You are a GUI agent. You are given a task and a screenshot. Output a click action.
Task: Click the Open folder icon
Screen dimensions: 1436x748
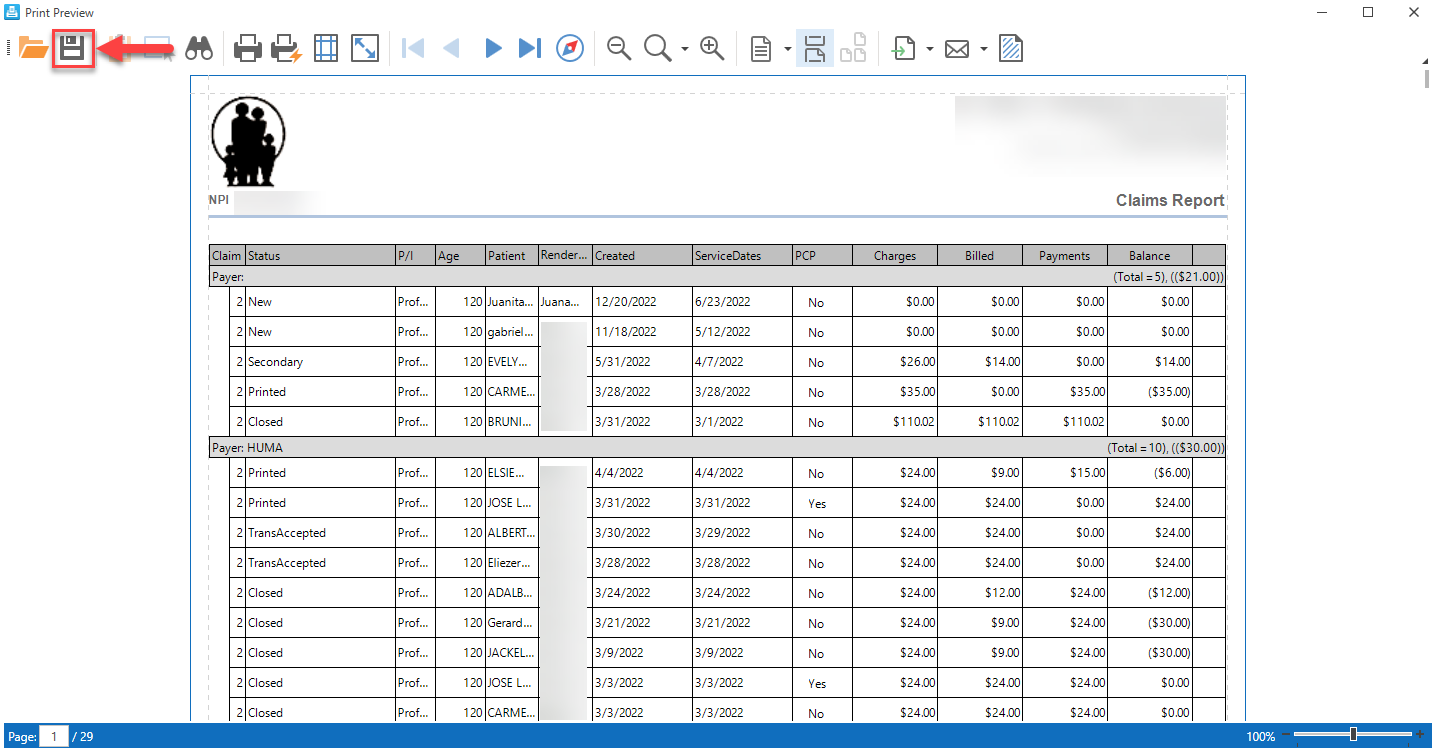[34, 48]
